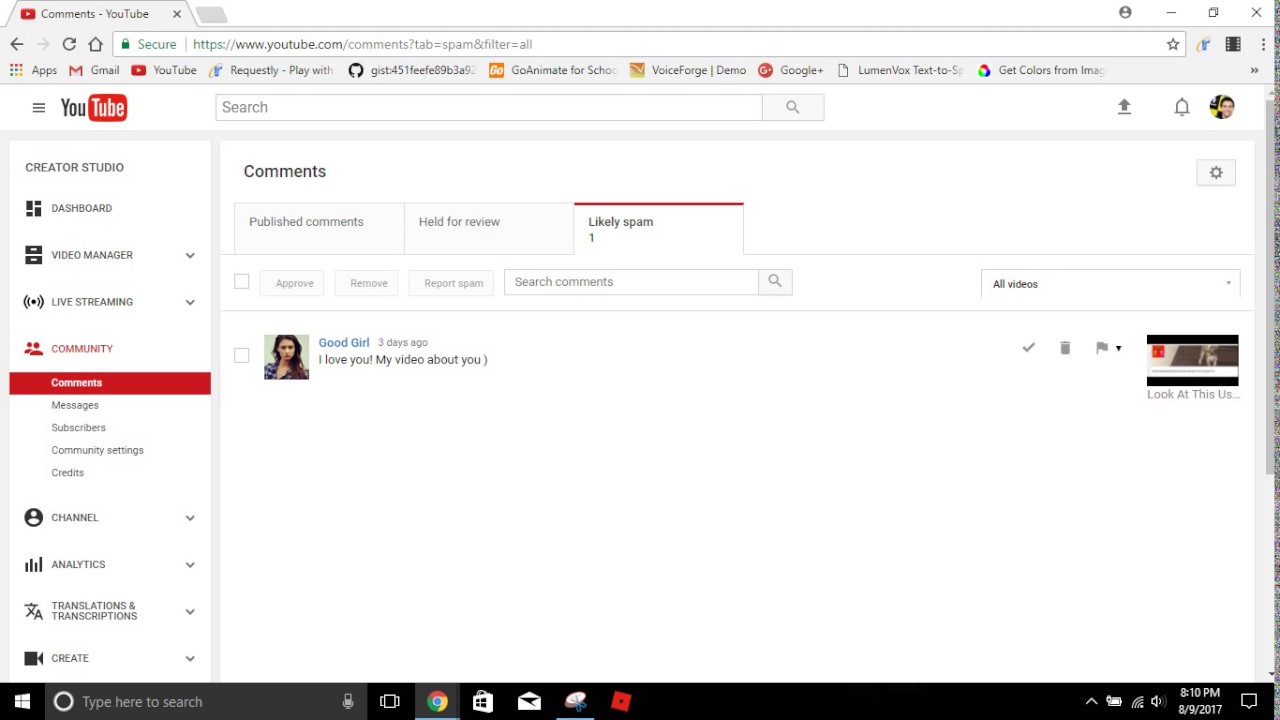The width and height of the screenshot is (1280, 720).
Task: Open Messages under Community
Action: (x=75, y=405)
